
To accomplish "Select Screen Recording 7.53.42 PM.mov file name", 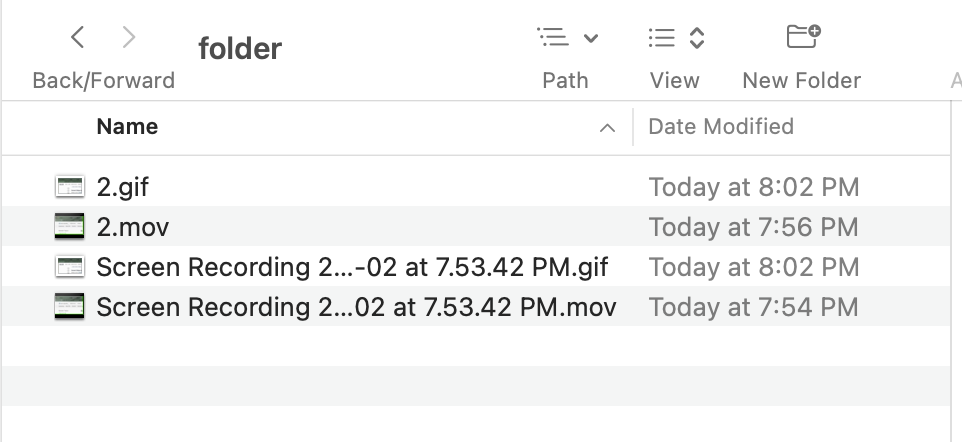I will point(356,307).
